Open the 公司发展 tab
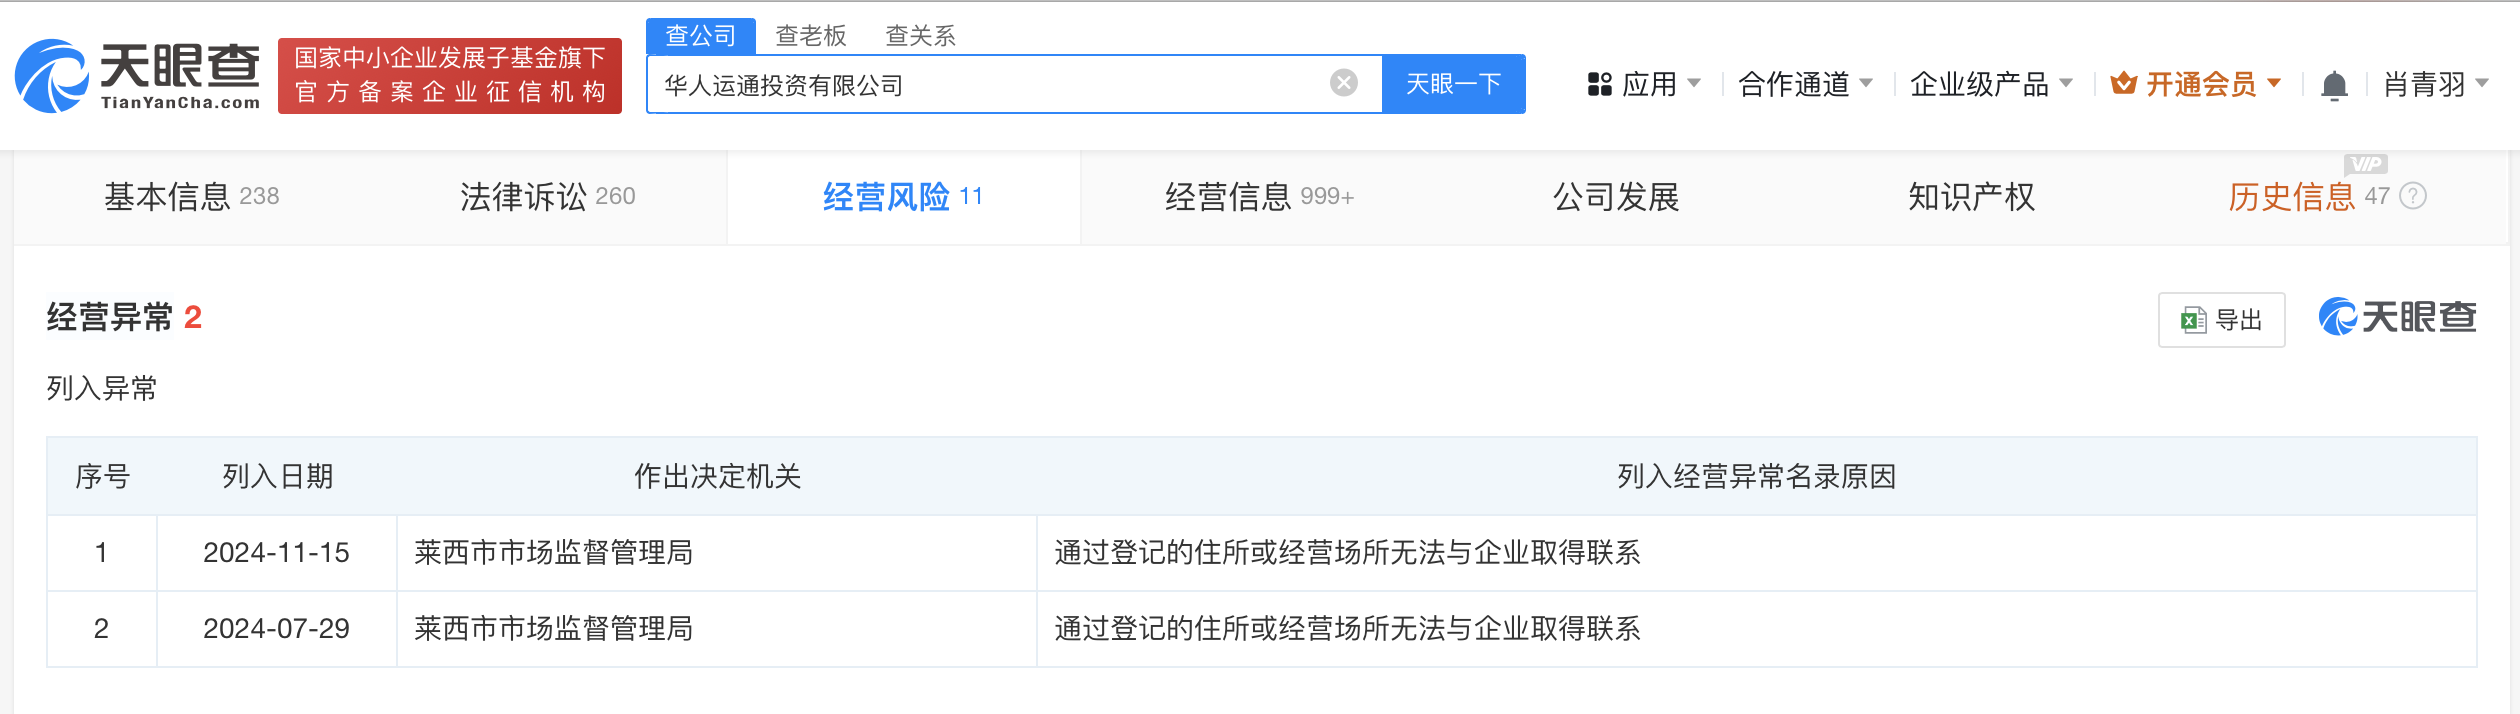 click(x=1615, y=196)
